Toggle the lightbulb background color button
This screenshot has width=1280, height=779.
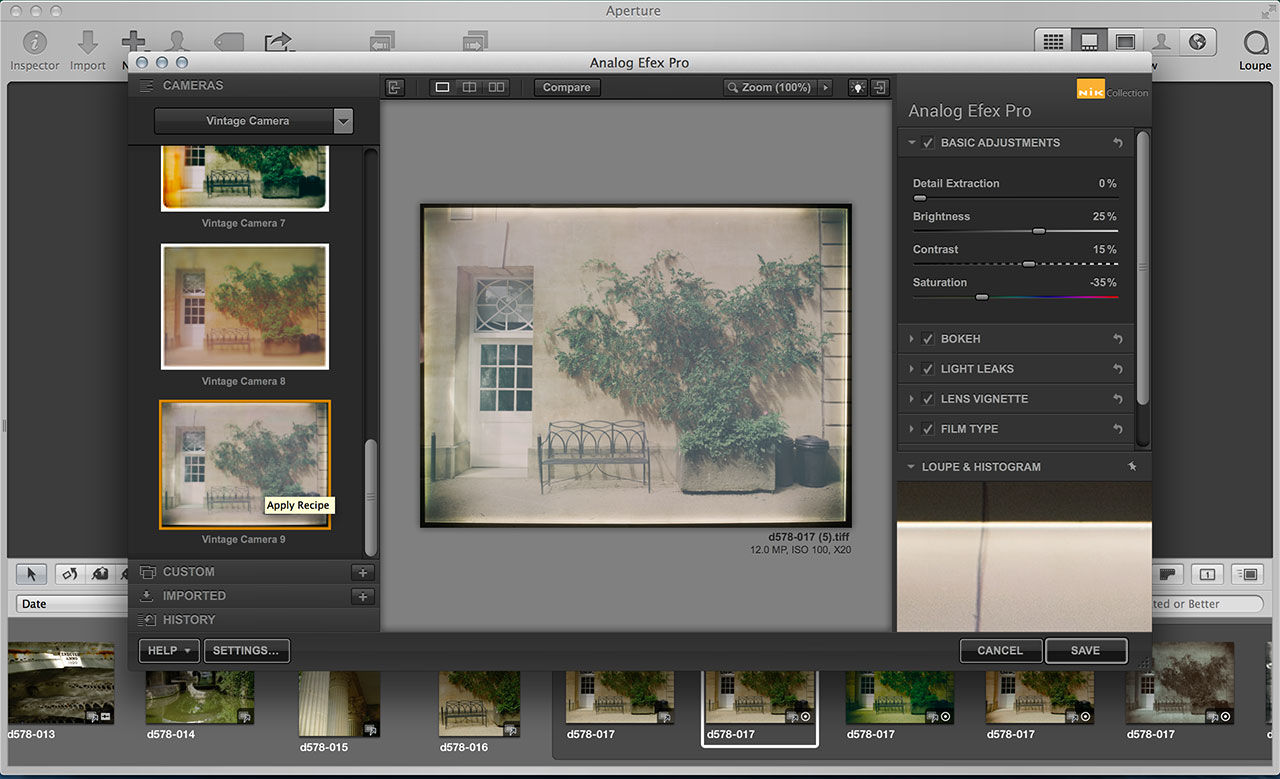[x=857, y=88]
